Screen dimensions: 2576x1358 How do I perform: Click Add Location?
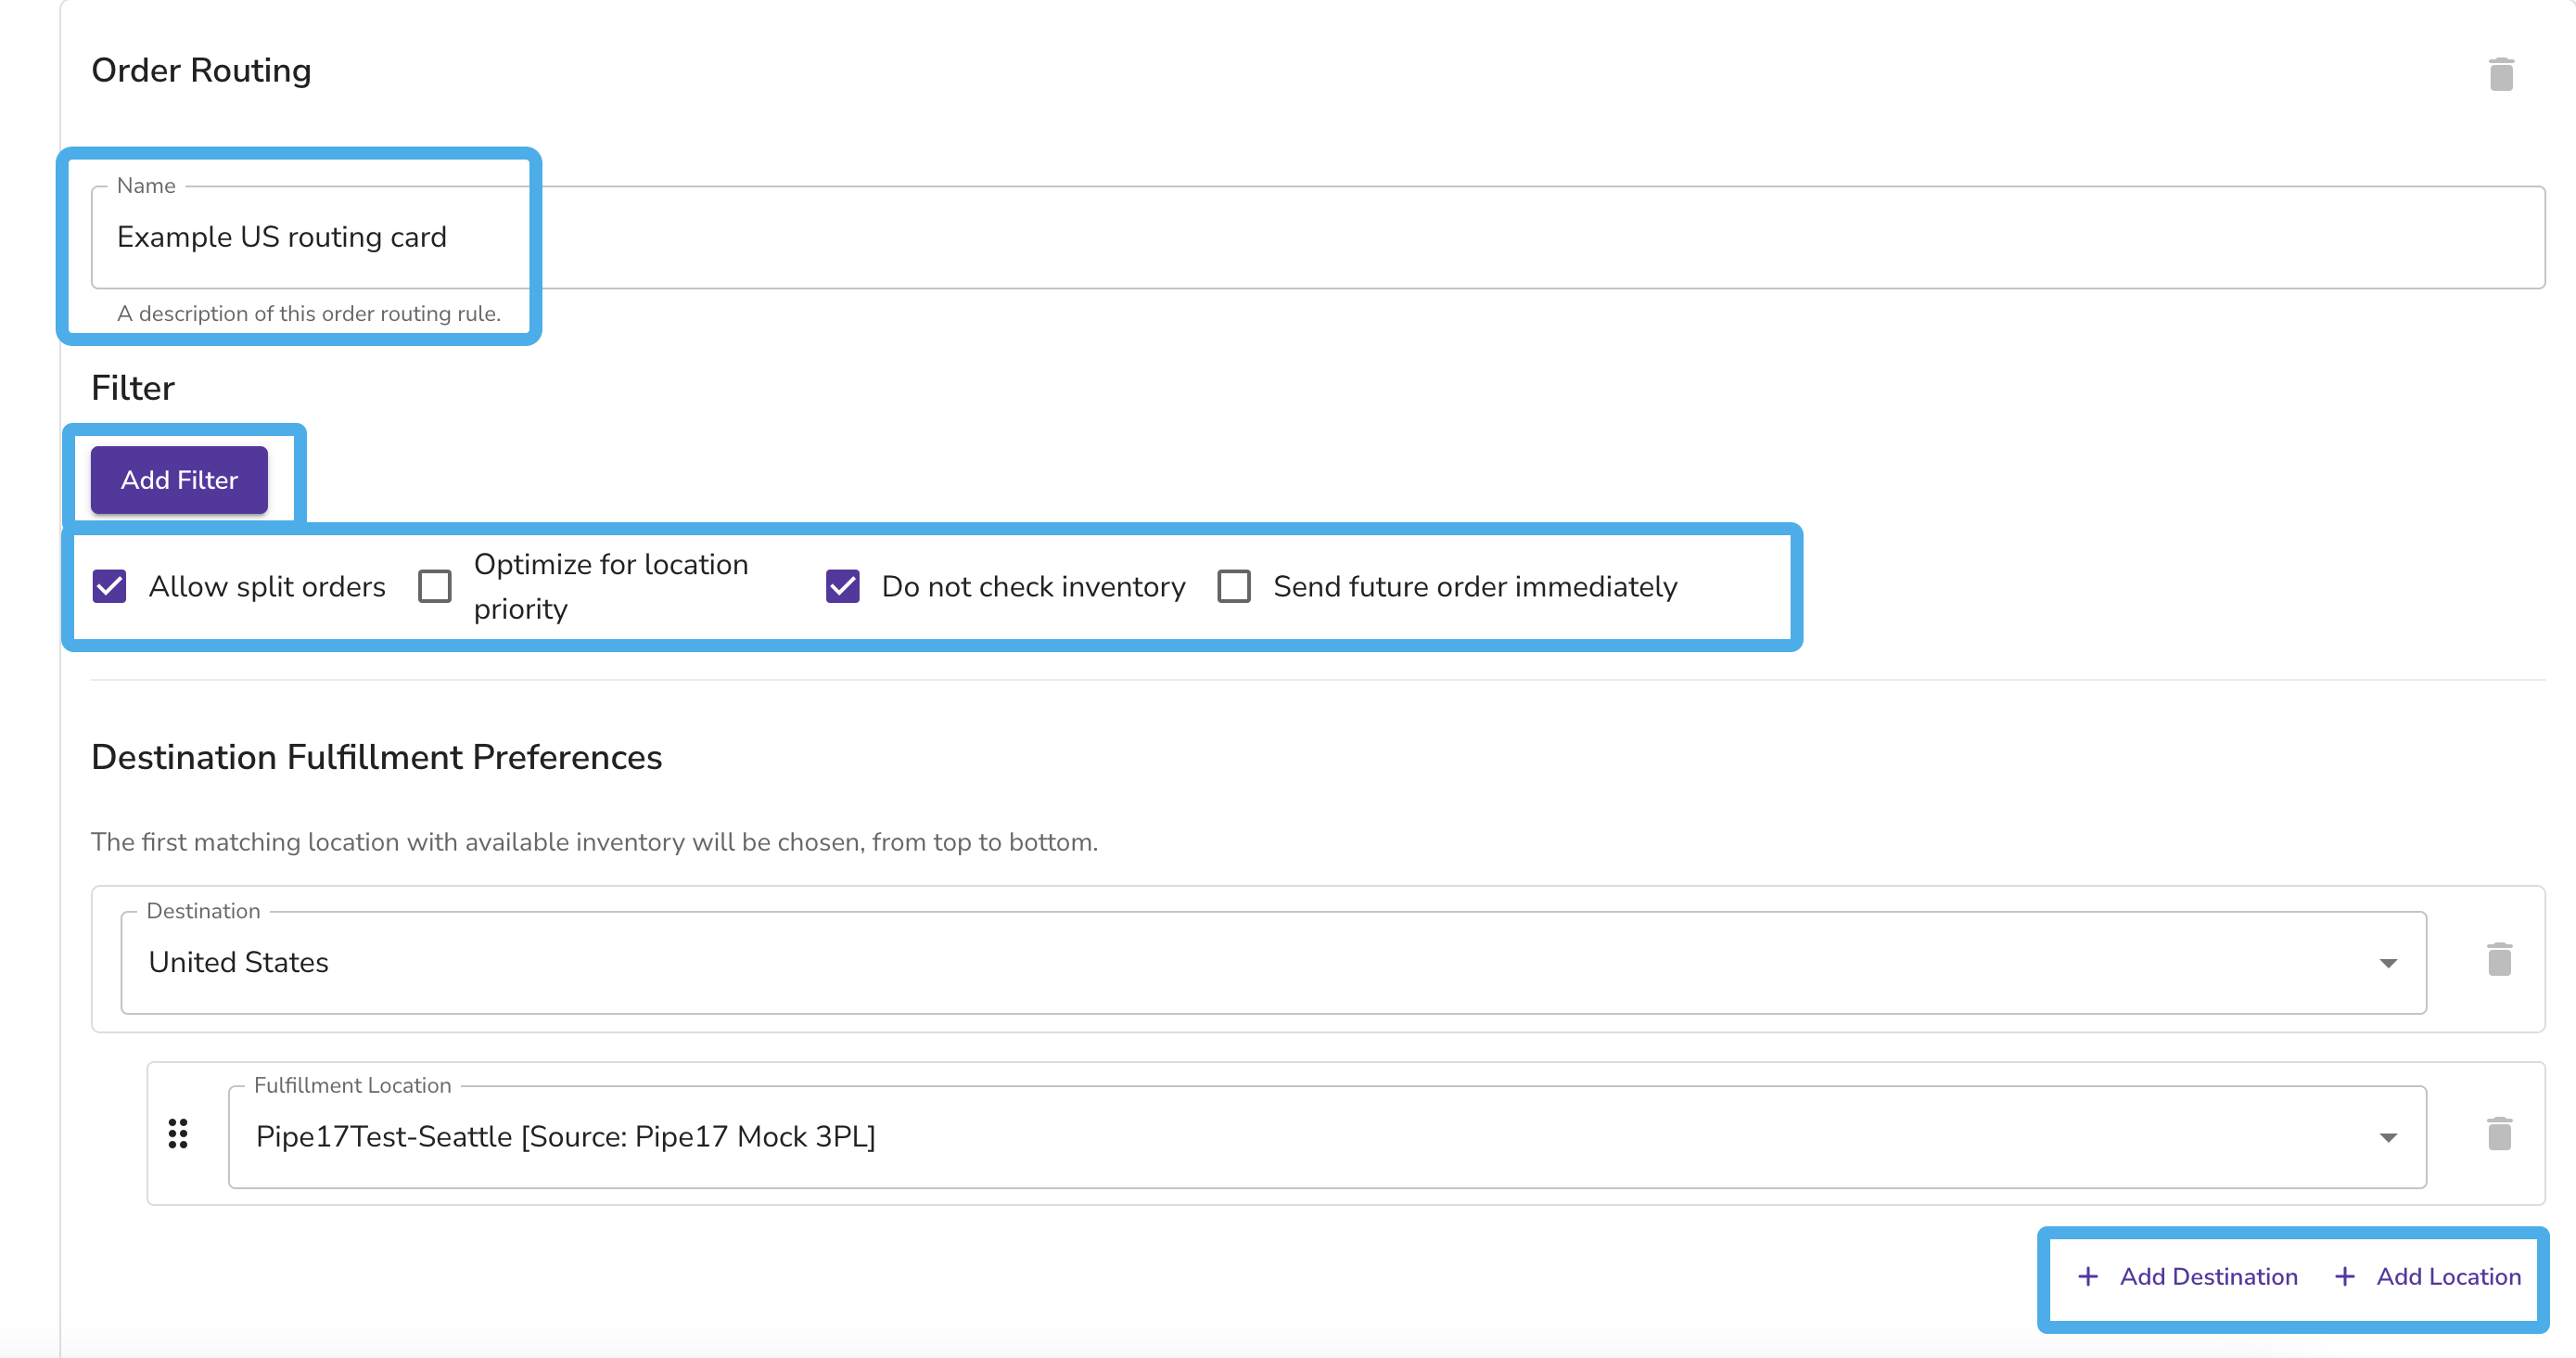(2428, 1276)
